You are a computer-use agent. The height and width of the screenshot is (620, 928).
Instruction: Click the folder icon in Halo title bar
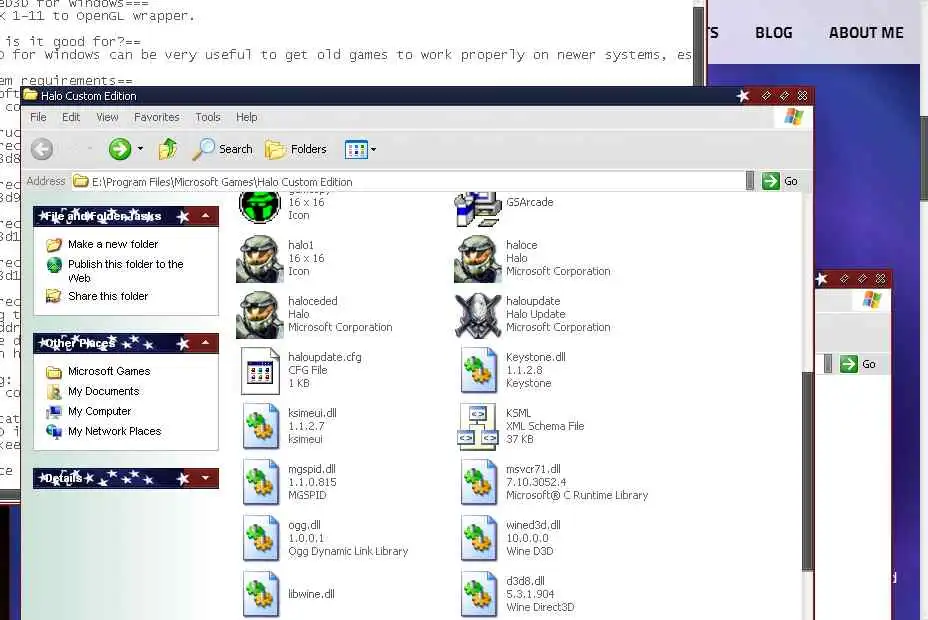click(30, 95)
